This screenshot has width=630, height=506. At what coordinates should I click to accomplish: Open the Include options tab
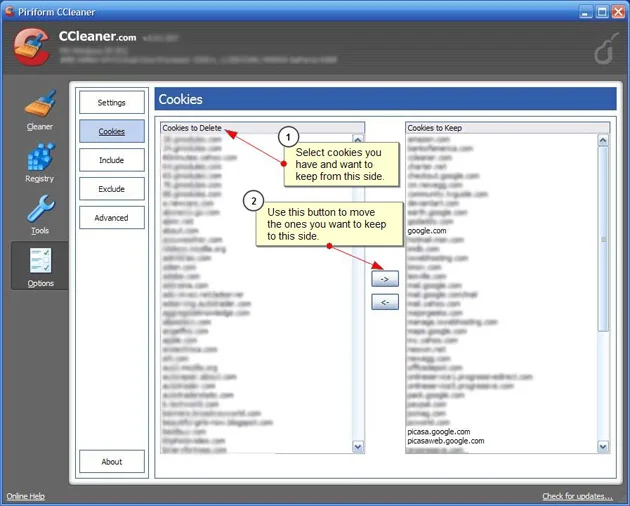[112, 160]
